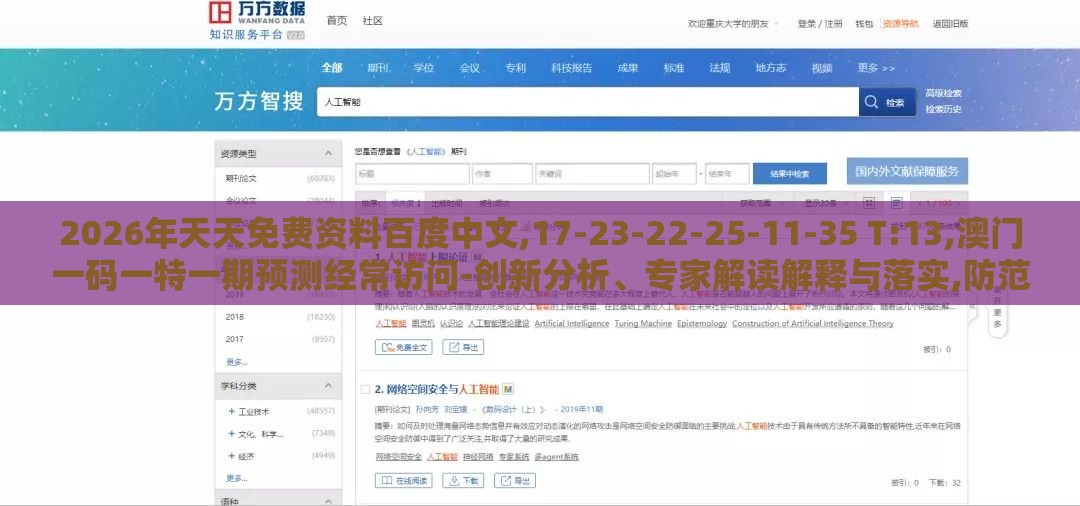1080x506 pixels.
Task: Select the 全部 search category tab
Action: pyautogui.click(x=331, y=67)
